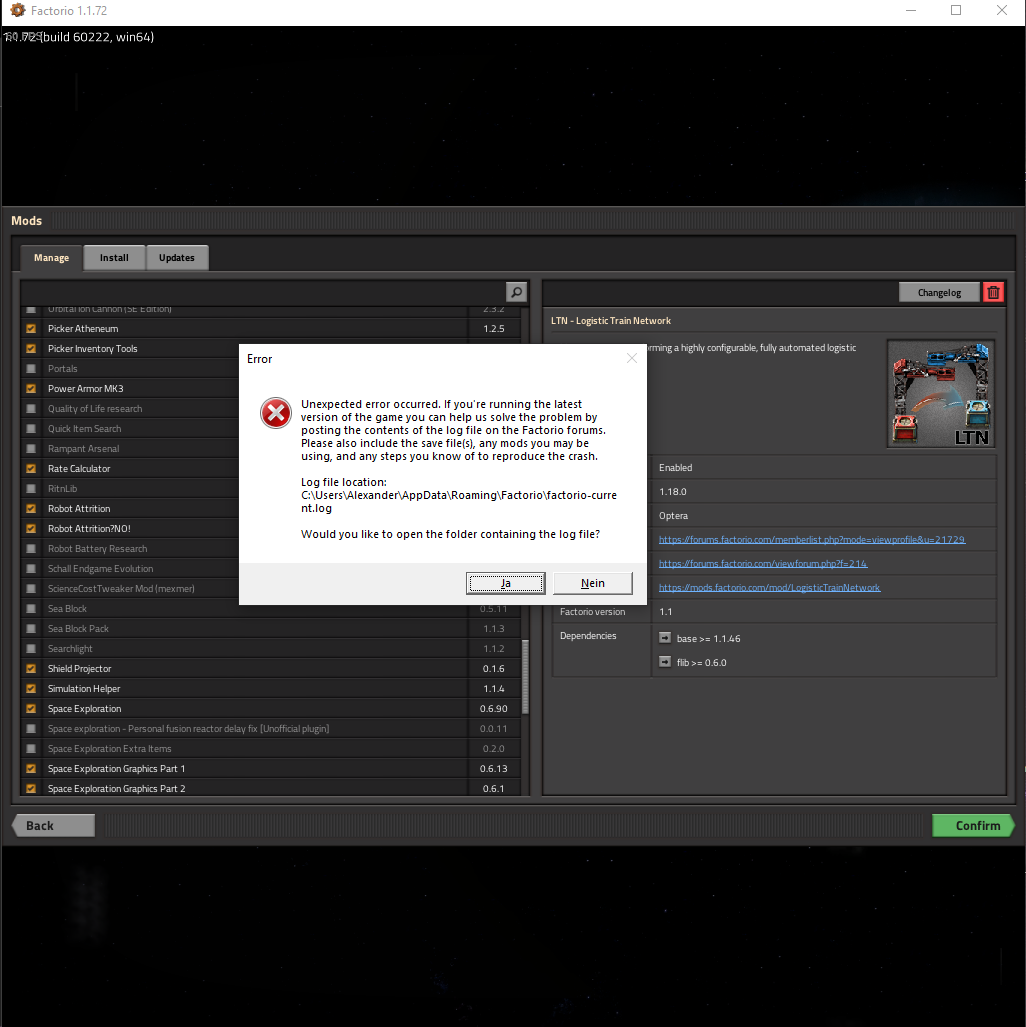Select the Sea Block Pack row
Screen dimensions: 1026x1027
271,629
